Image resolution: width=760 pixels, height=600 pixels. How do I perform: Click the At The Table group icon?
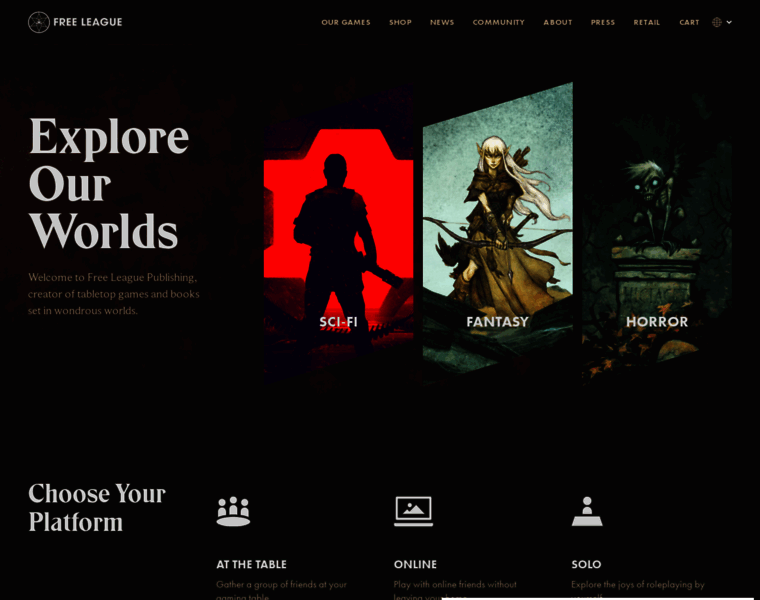click(233, 511)
